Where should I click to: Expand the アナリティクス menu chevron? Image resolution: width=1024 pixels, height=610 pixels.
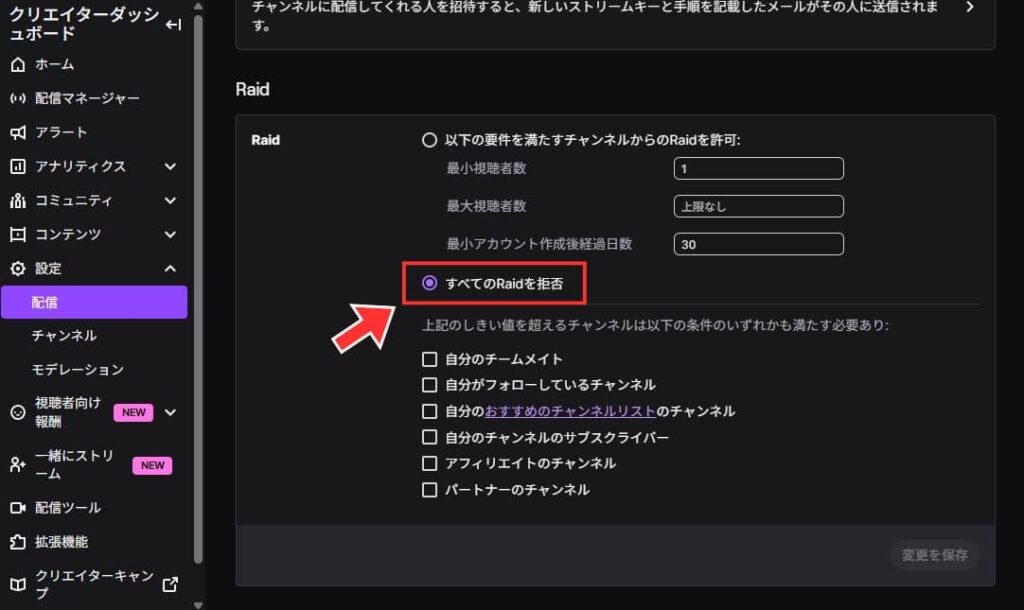(170, 167)
